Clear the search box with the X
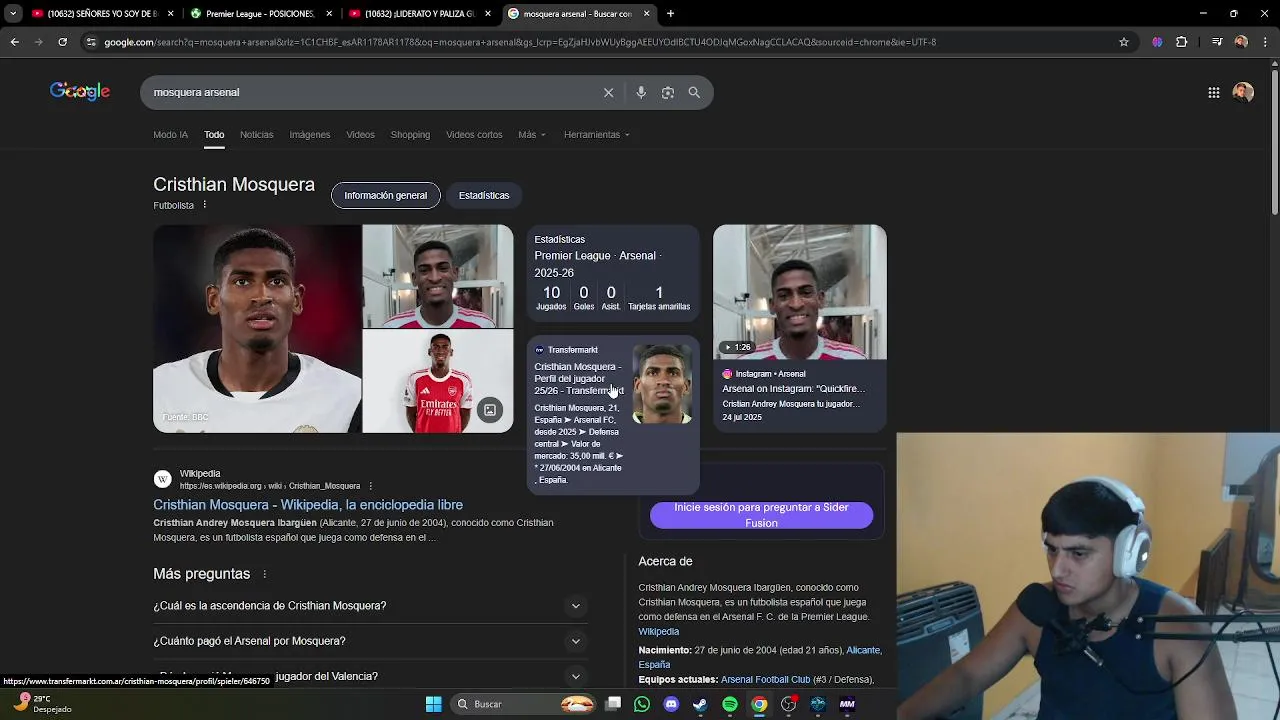 coord(608,92)
